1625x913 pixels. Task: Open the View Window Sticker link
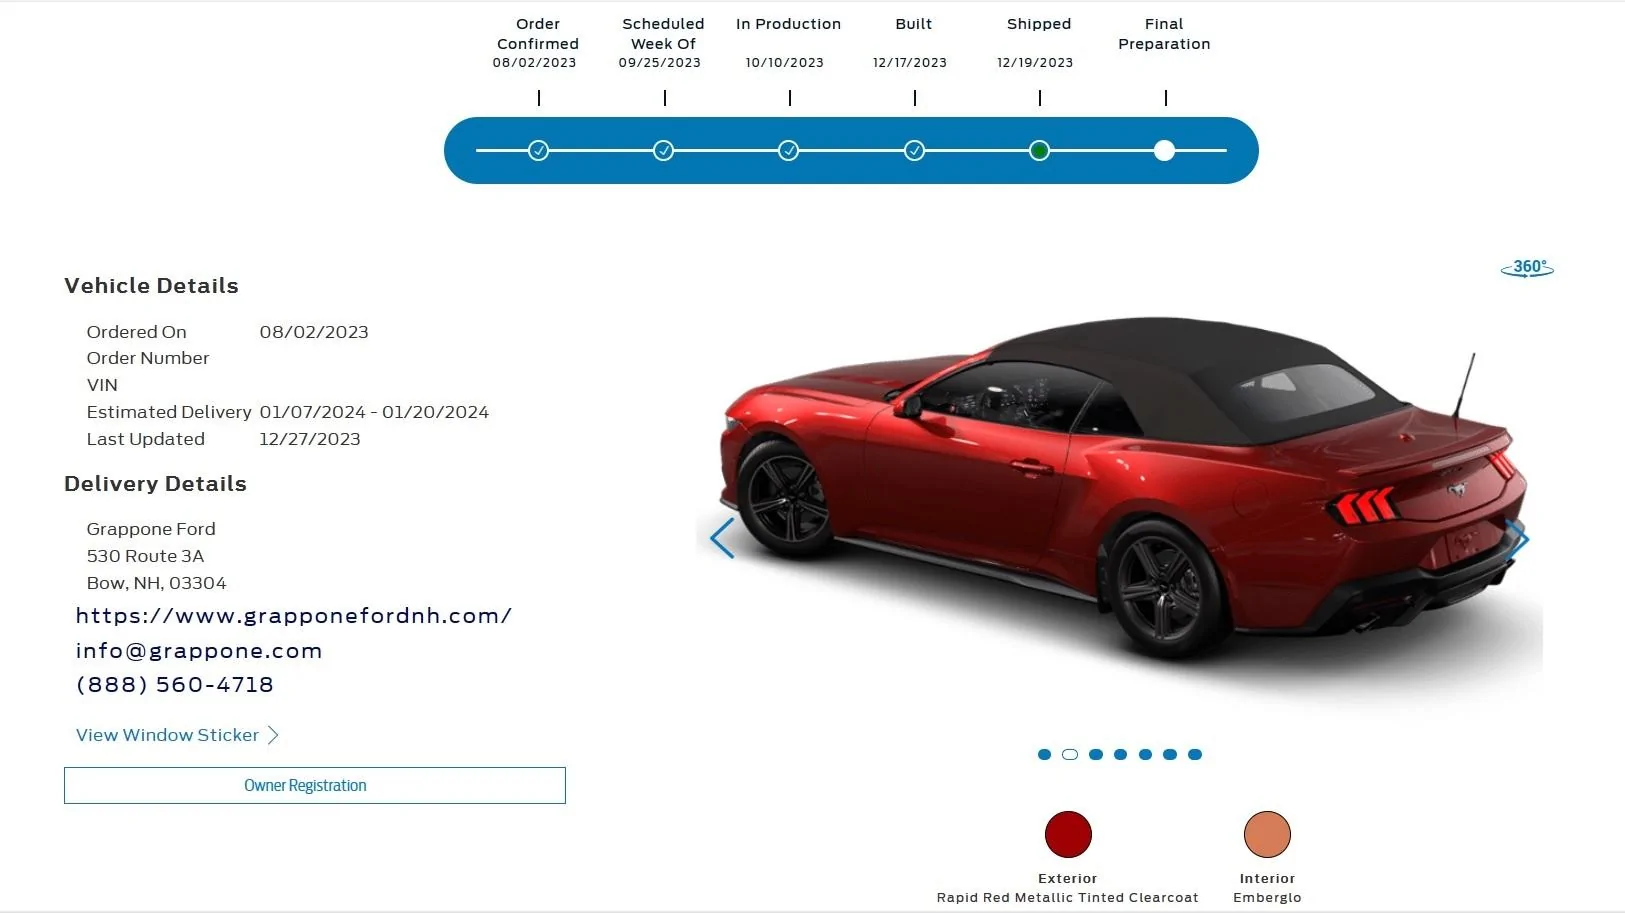167,735
